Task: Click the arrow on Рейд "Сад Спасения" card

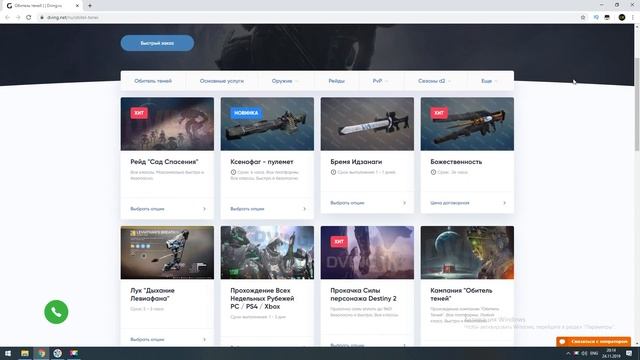Action: (204, 209)
